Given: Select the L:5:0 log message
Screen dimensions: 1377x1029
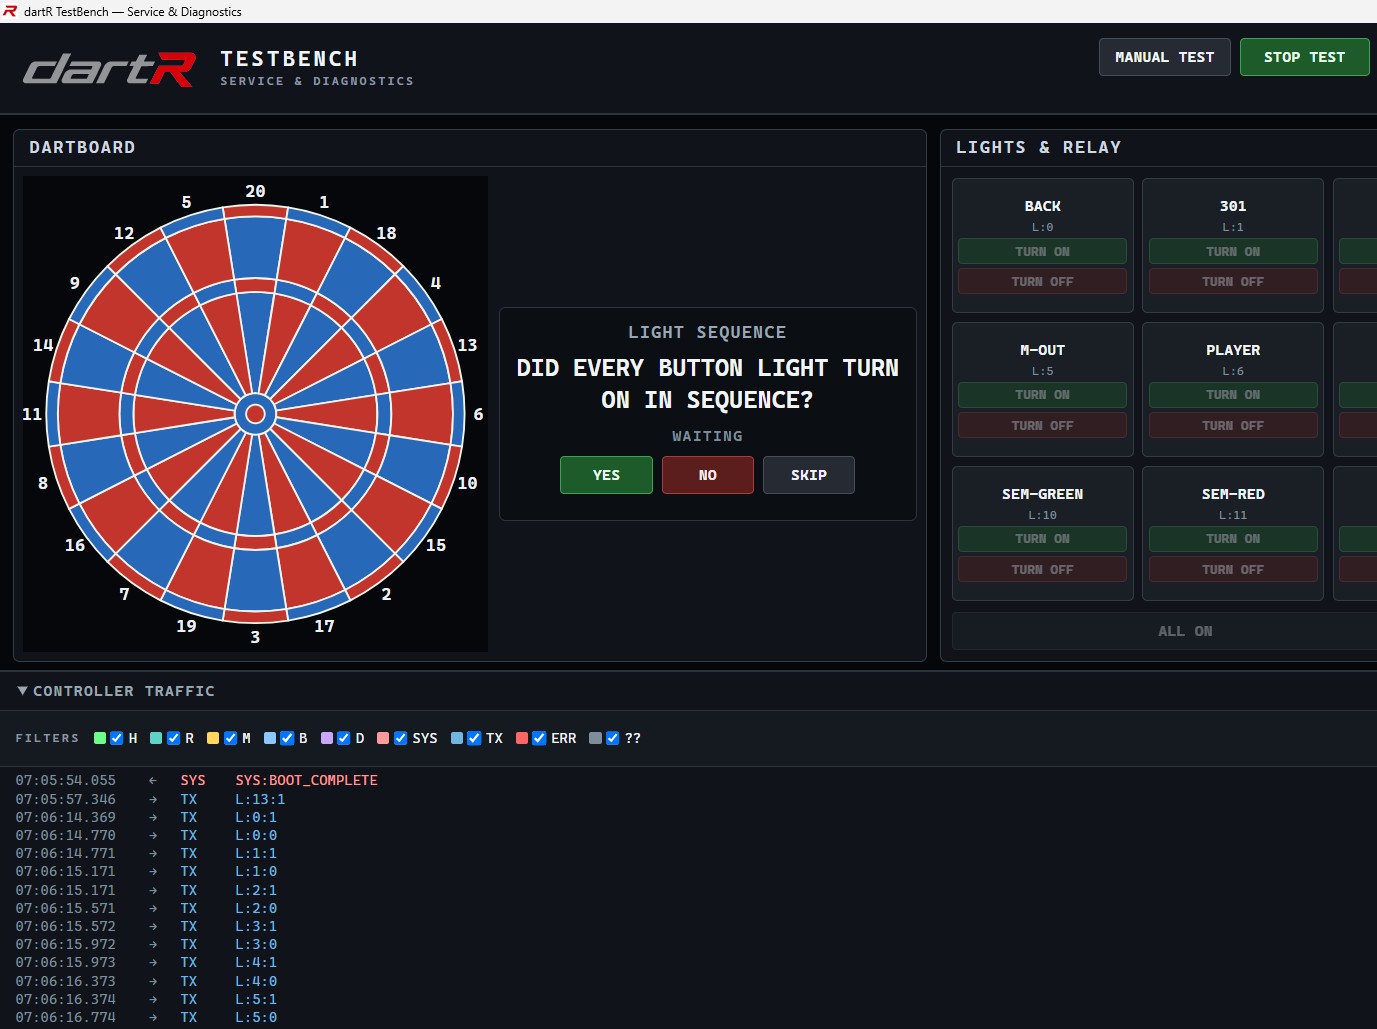Looking at the screenshot, I should tap(256, 1017).
